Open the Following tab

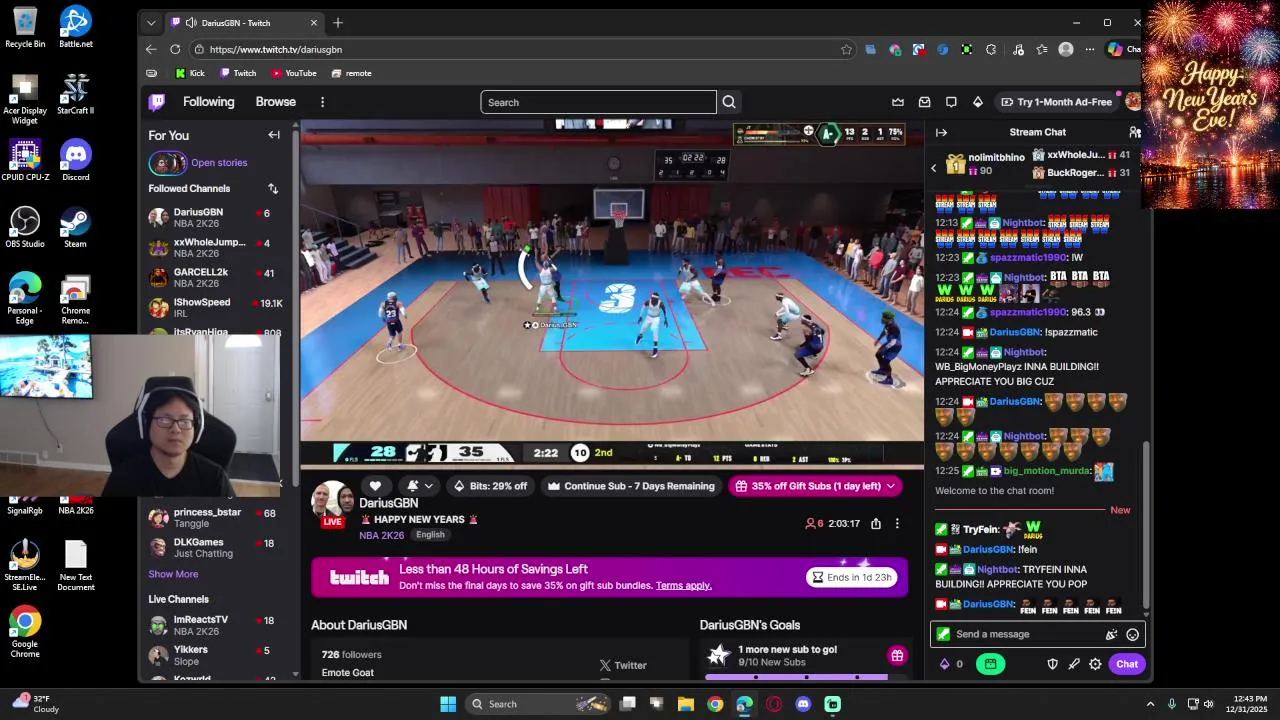208,102
